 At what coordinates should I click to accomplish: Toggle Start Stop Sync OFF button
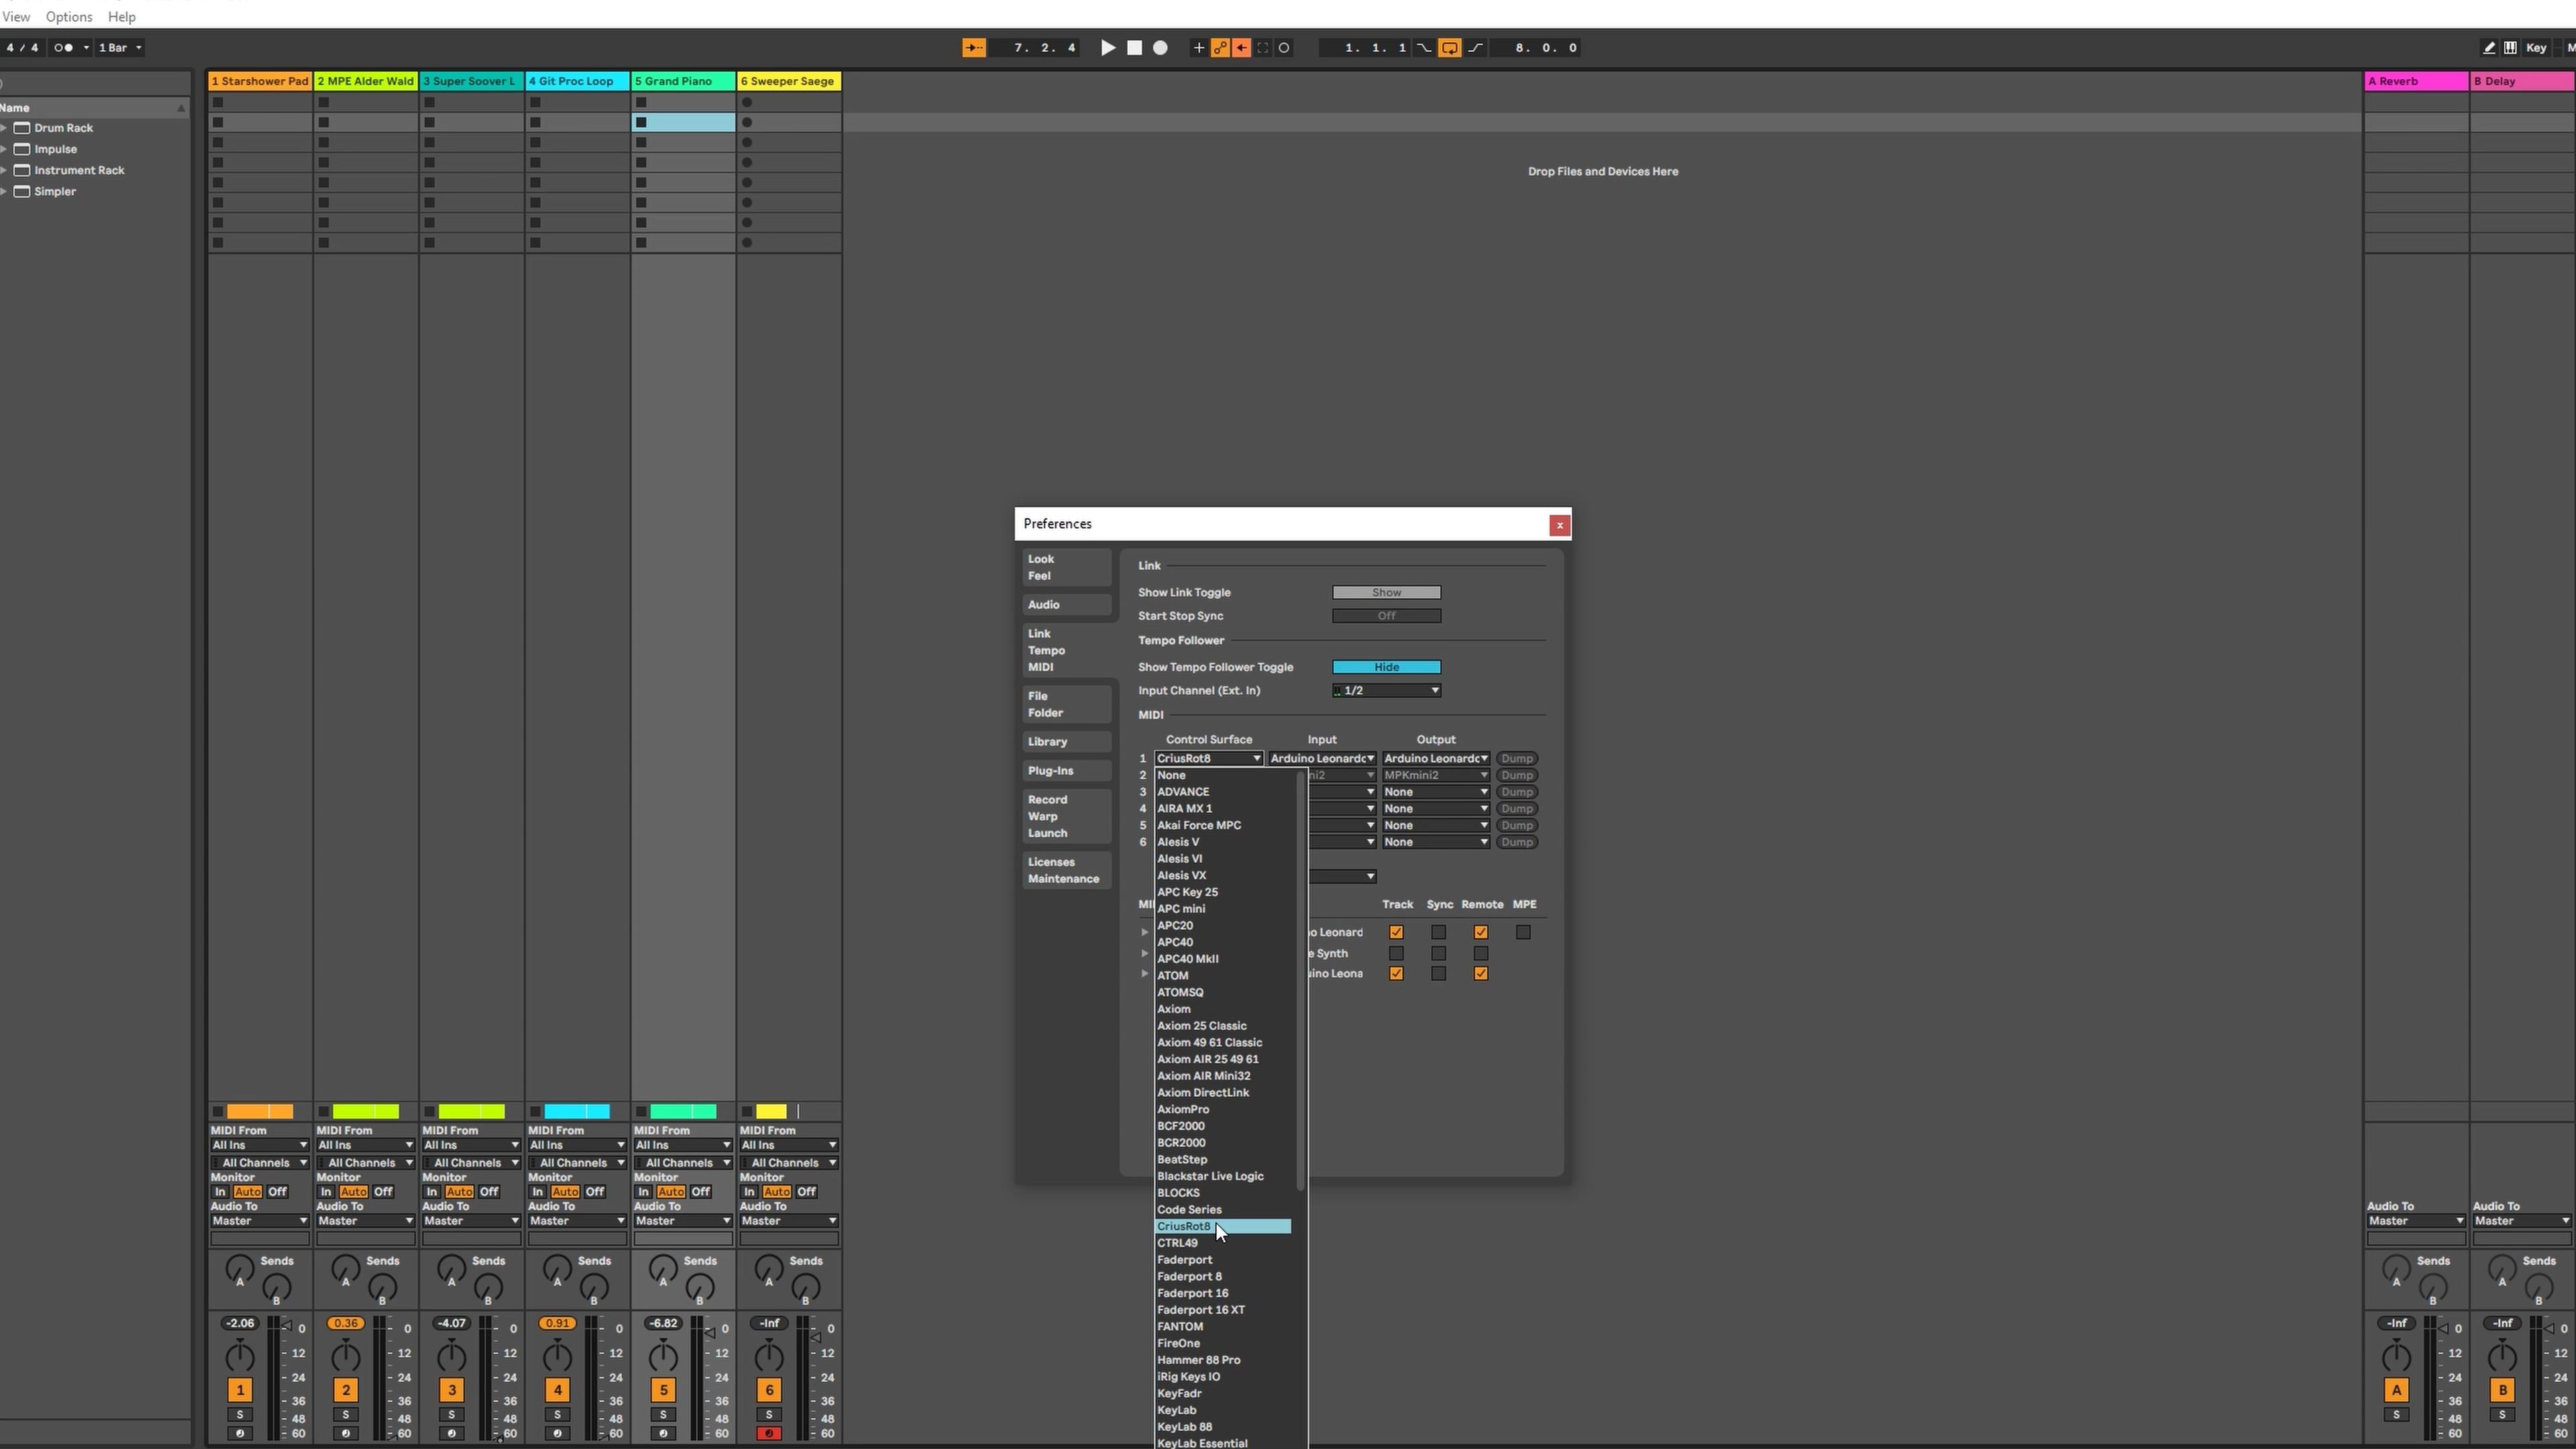[x=1385, y=614]
